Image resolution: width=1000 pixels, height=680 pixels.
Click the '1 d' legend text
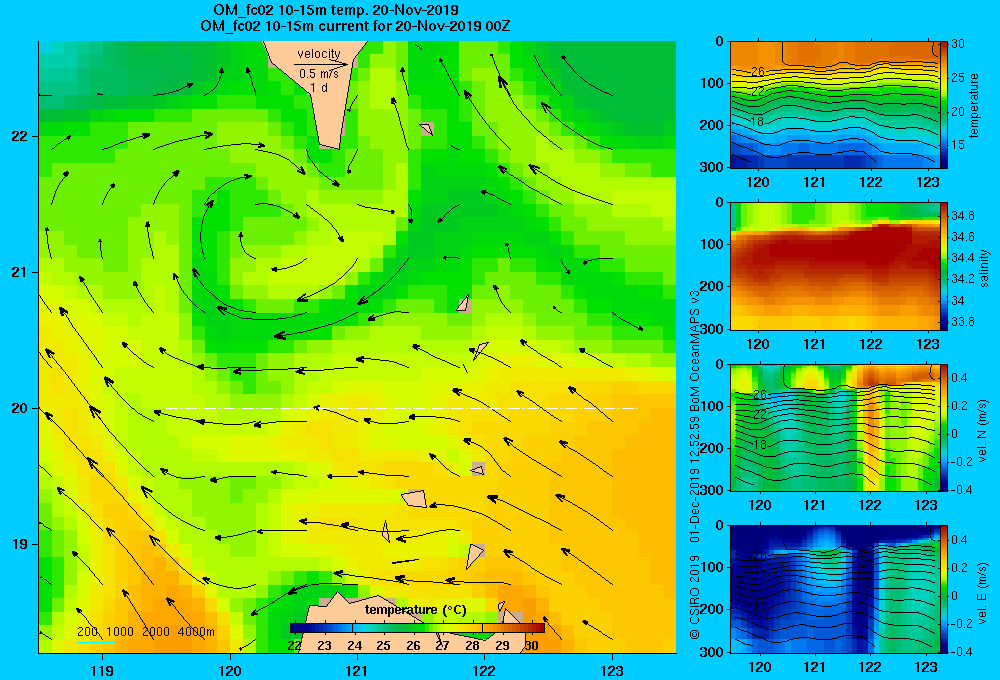(x=319, y=87)
